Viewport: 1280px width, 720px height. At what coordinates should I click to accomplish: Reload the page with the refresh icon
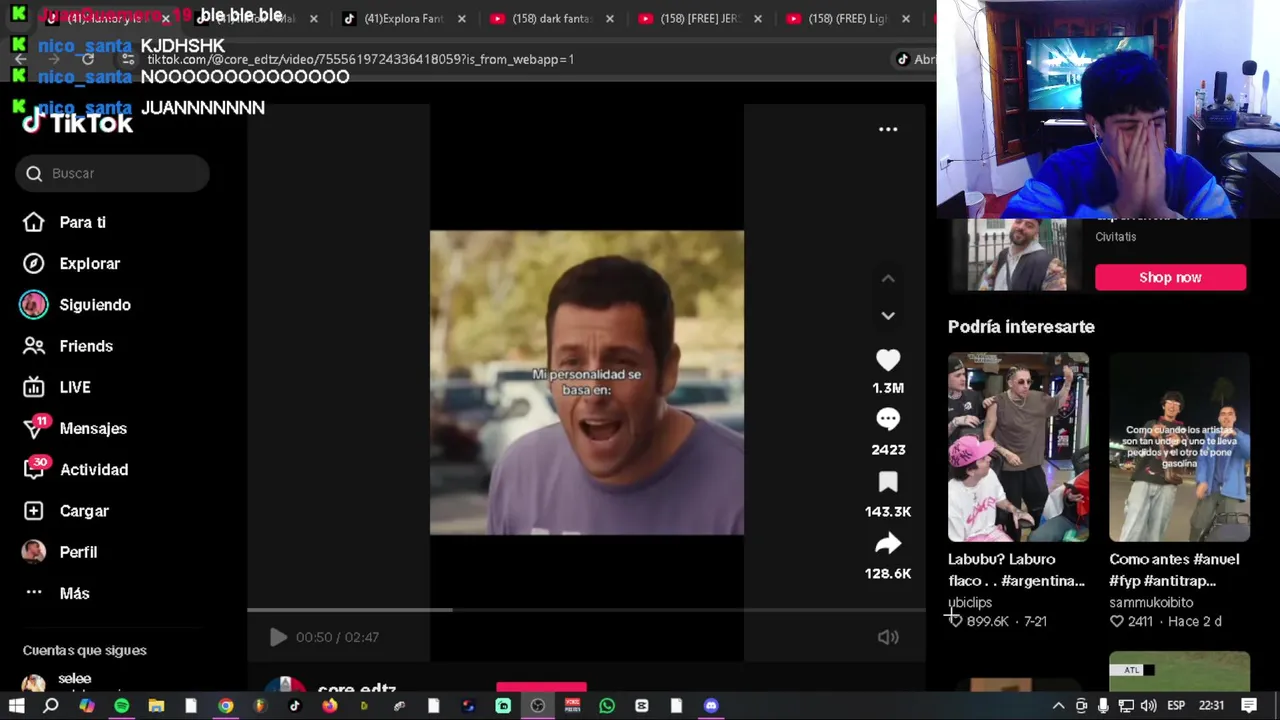click(x=87, y=59)
